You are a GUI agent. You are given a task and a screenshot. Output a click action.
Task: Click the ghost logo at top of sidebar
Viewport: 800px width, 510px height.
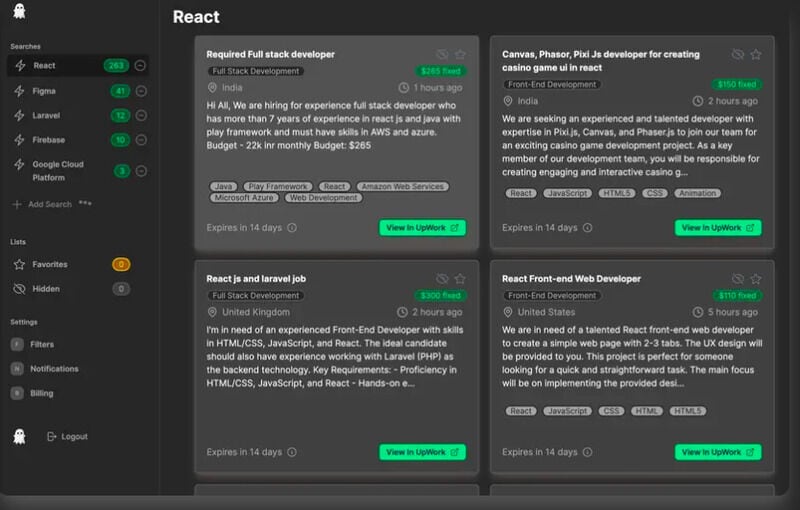tap(19, 11)
